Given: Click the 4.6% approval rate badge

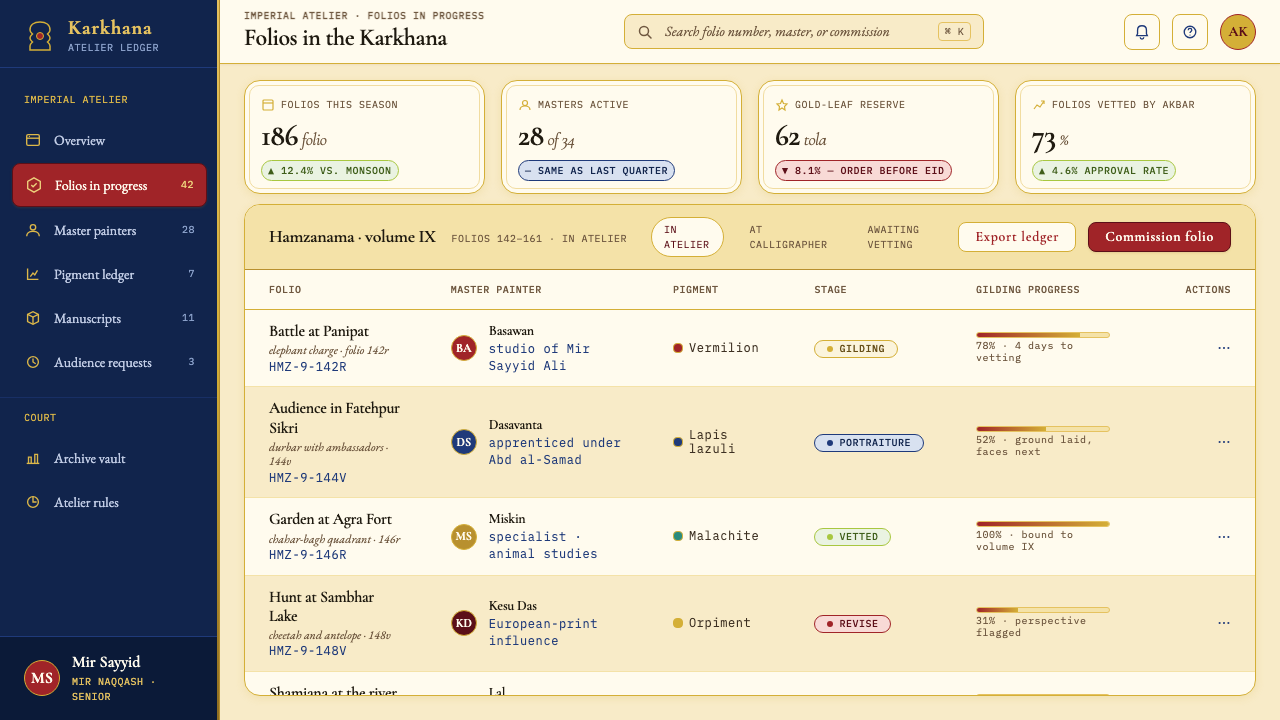Looking at the screenshot, I should [x=1104, y=171].
